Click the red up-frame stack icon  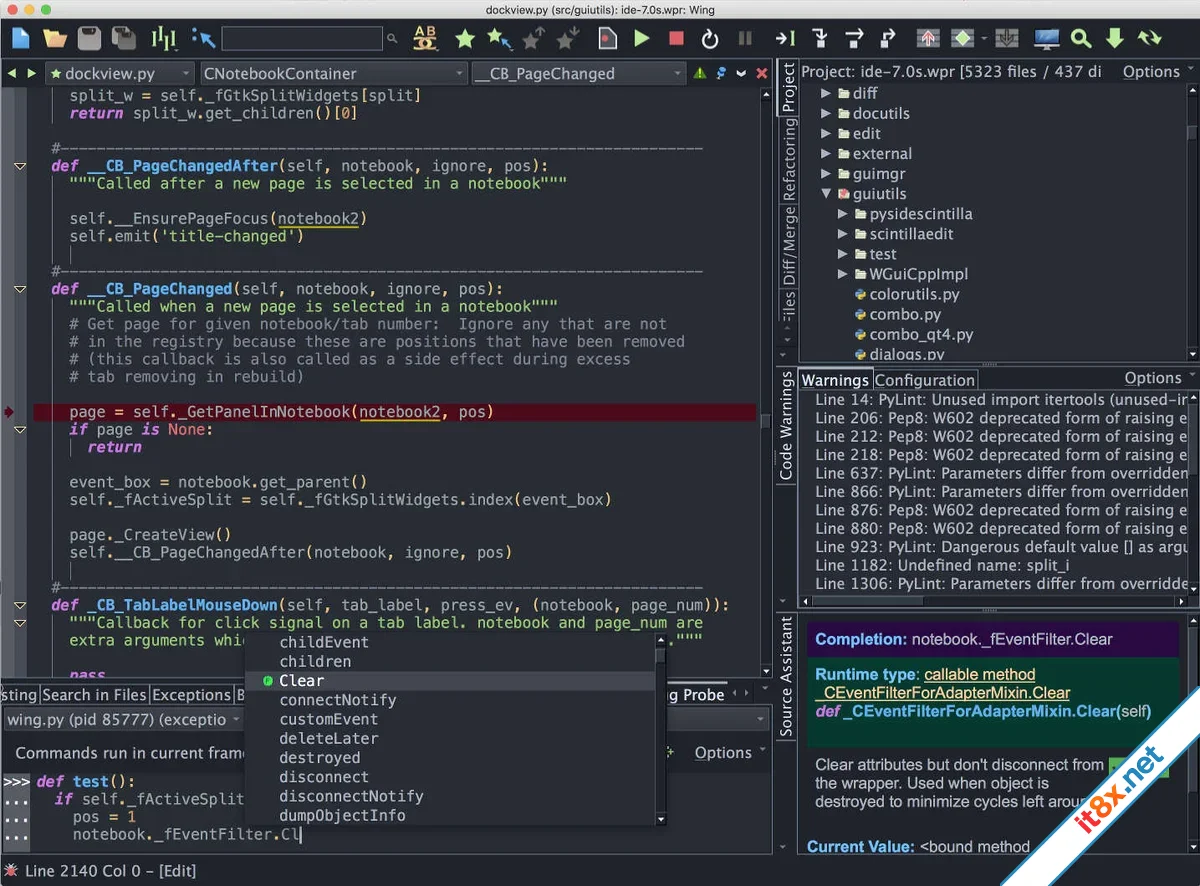[x=928, y=39]
